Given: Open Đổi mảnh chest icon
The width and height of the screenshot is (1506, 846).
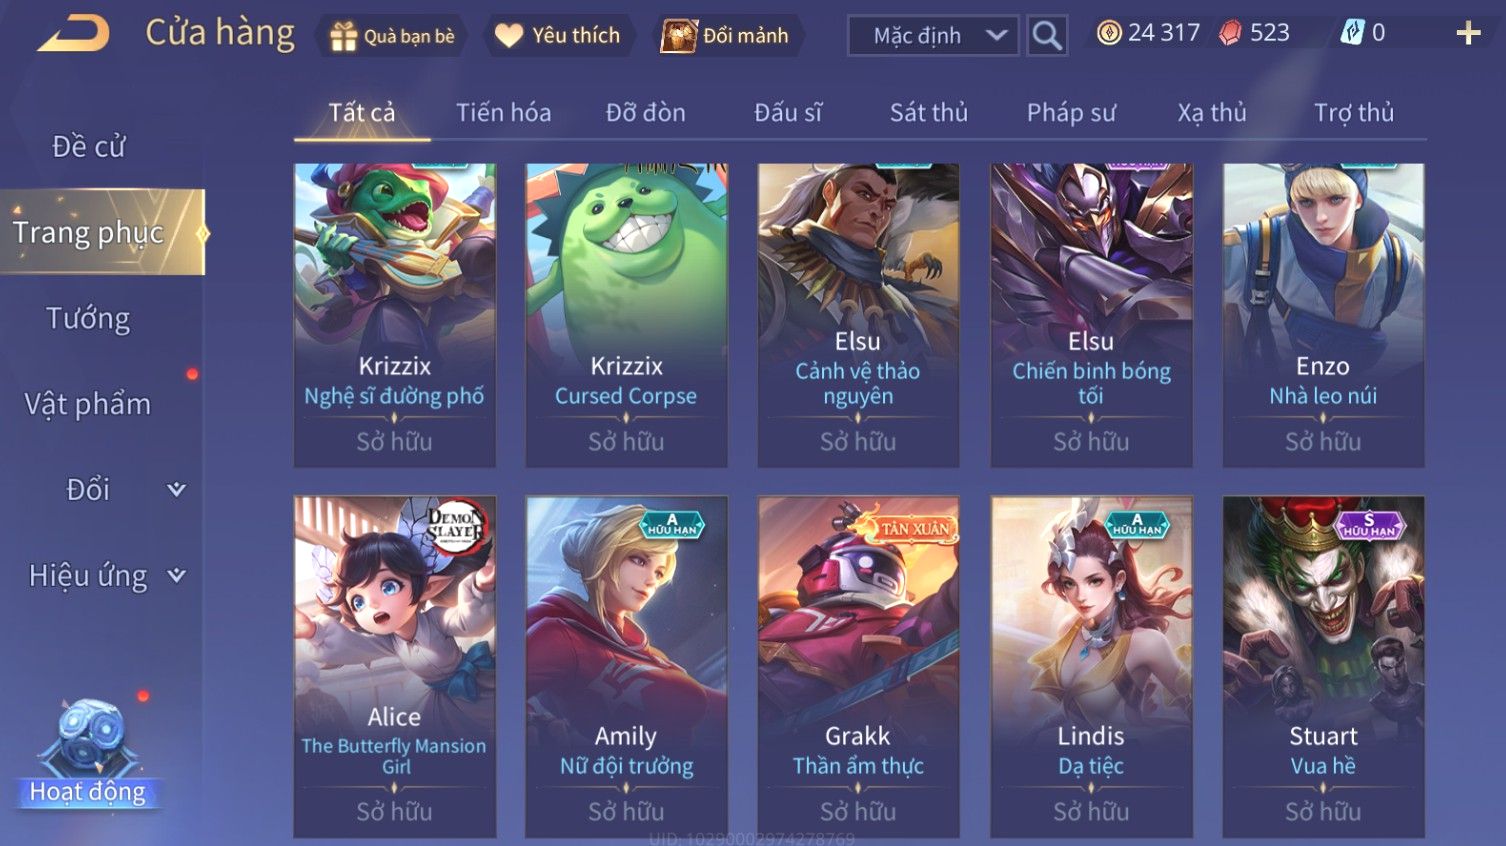Looking at the screenshot, I should [x=679, y=36].
